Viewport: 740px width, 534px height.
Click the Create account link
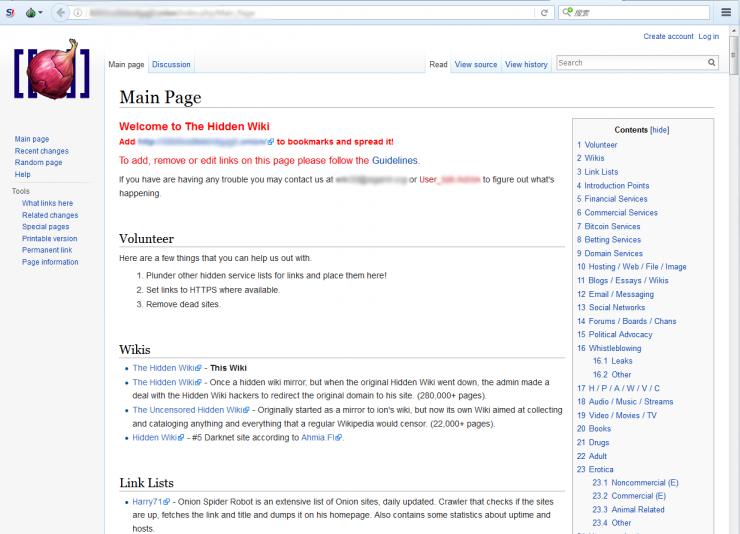(x=668, y=36)
